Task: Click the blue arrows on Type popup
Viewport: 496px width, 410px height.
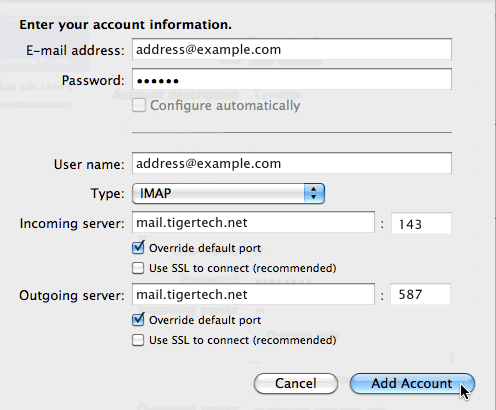Action: (x=314, y=193)
